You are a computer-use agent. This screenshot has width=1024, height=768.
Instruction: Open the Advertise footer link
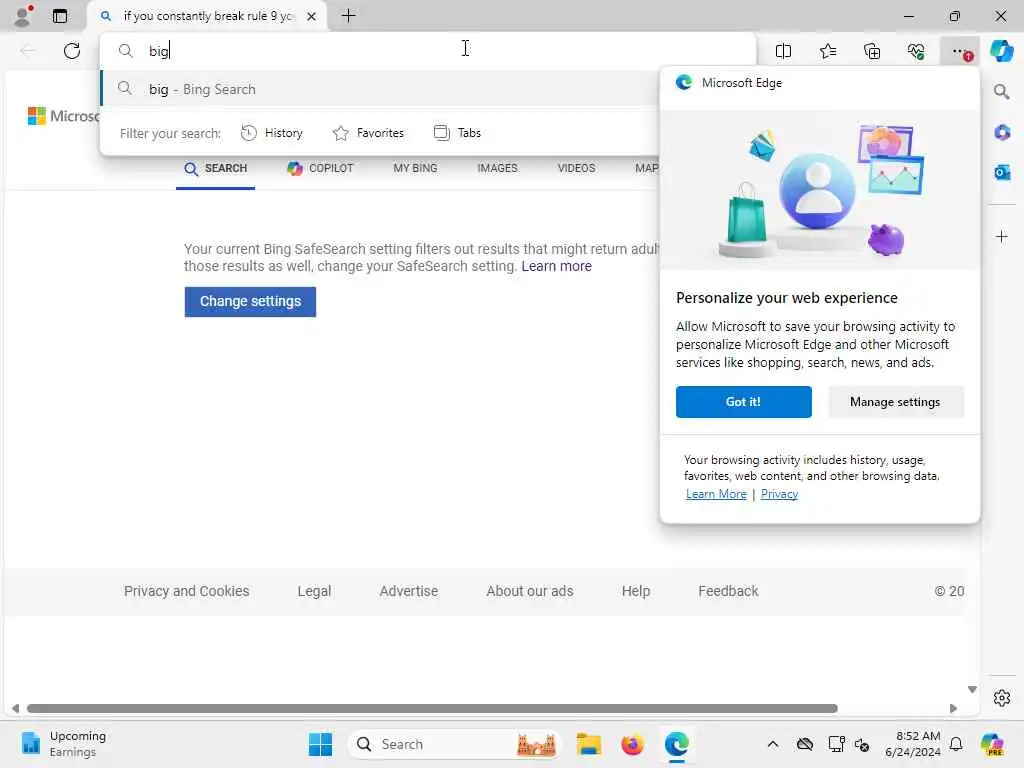click(409, 591)
